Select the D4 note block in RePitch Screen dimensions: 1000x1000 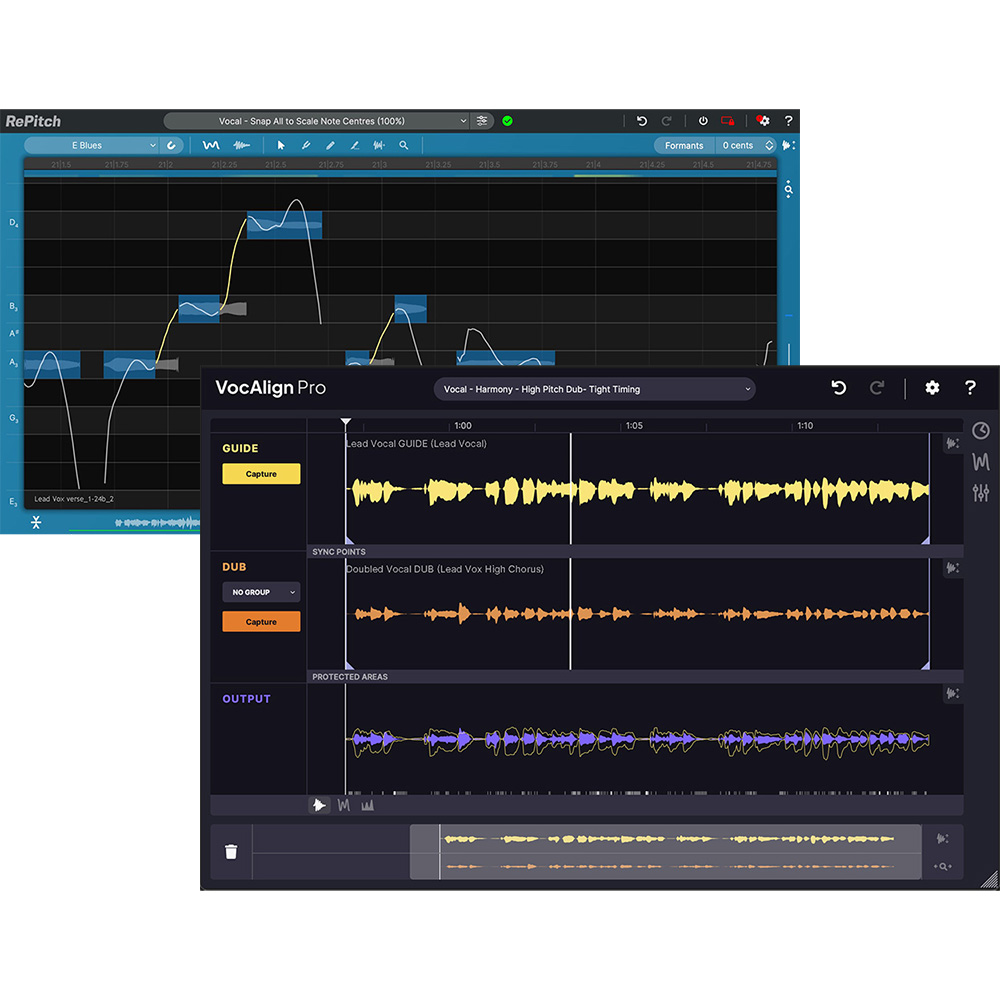284,224
